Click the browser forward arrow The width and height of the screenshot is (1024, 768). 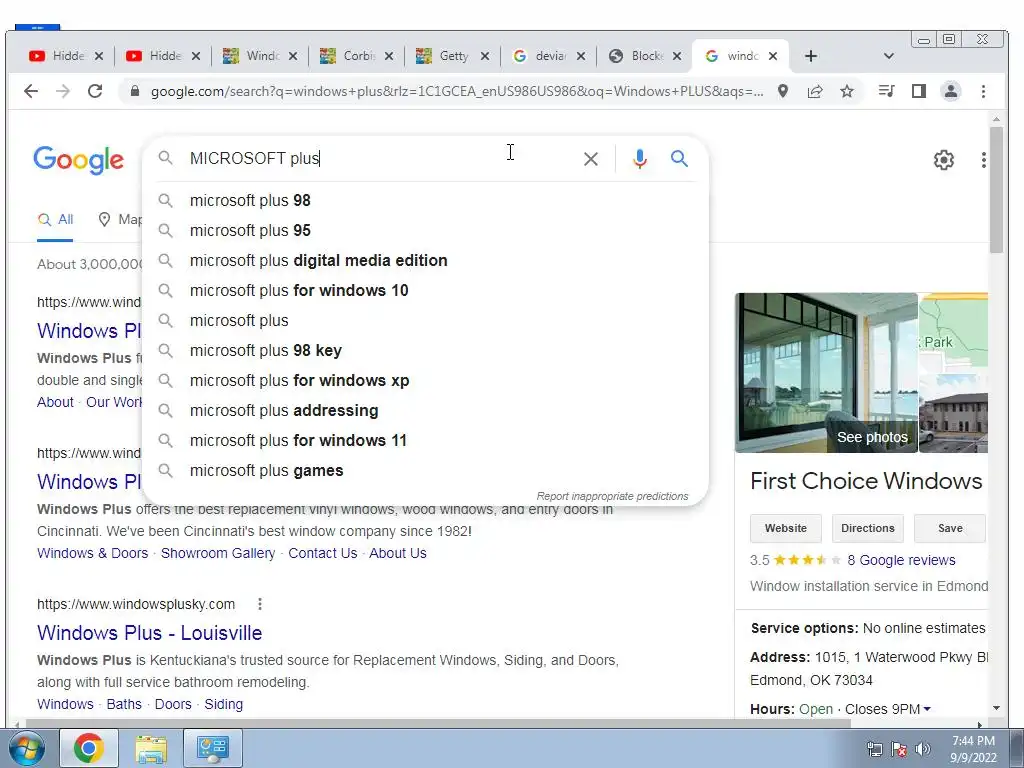pos(63,91)
